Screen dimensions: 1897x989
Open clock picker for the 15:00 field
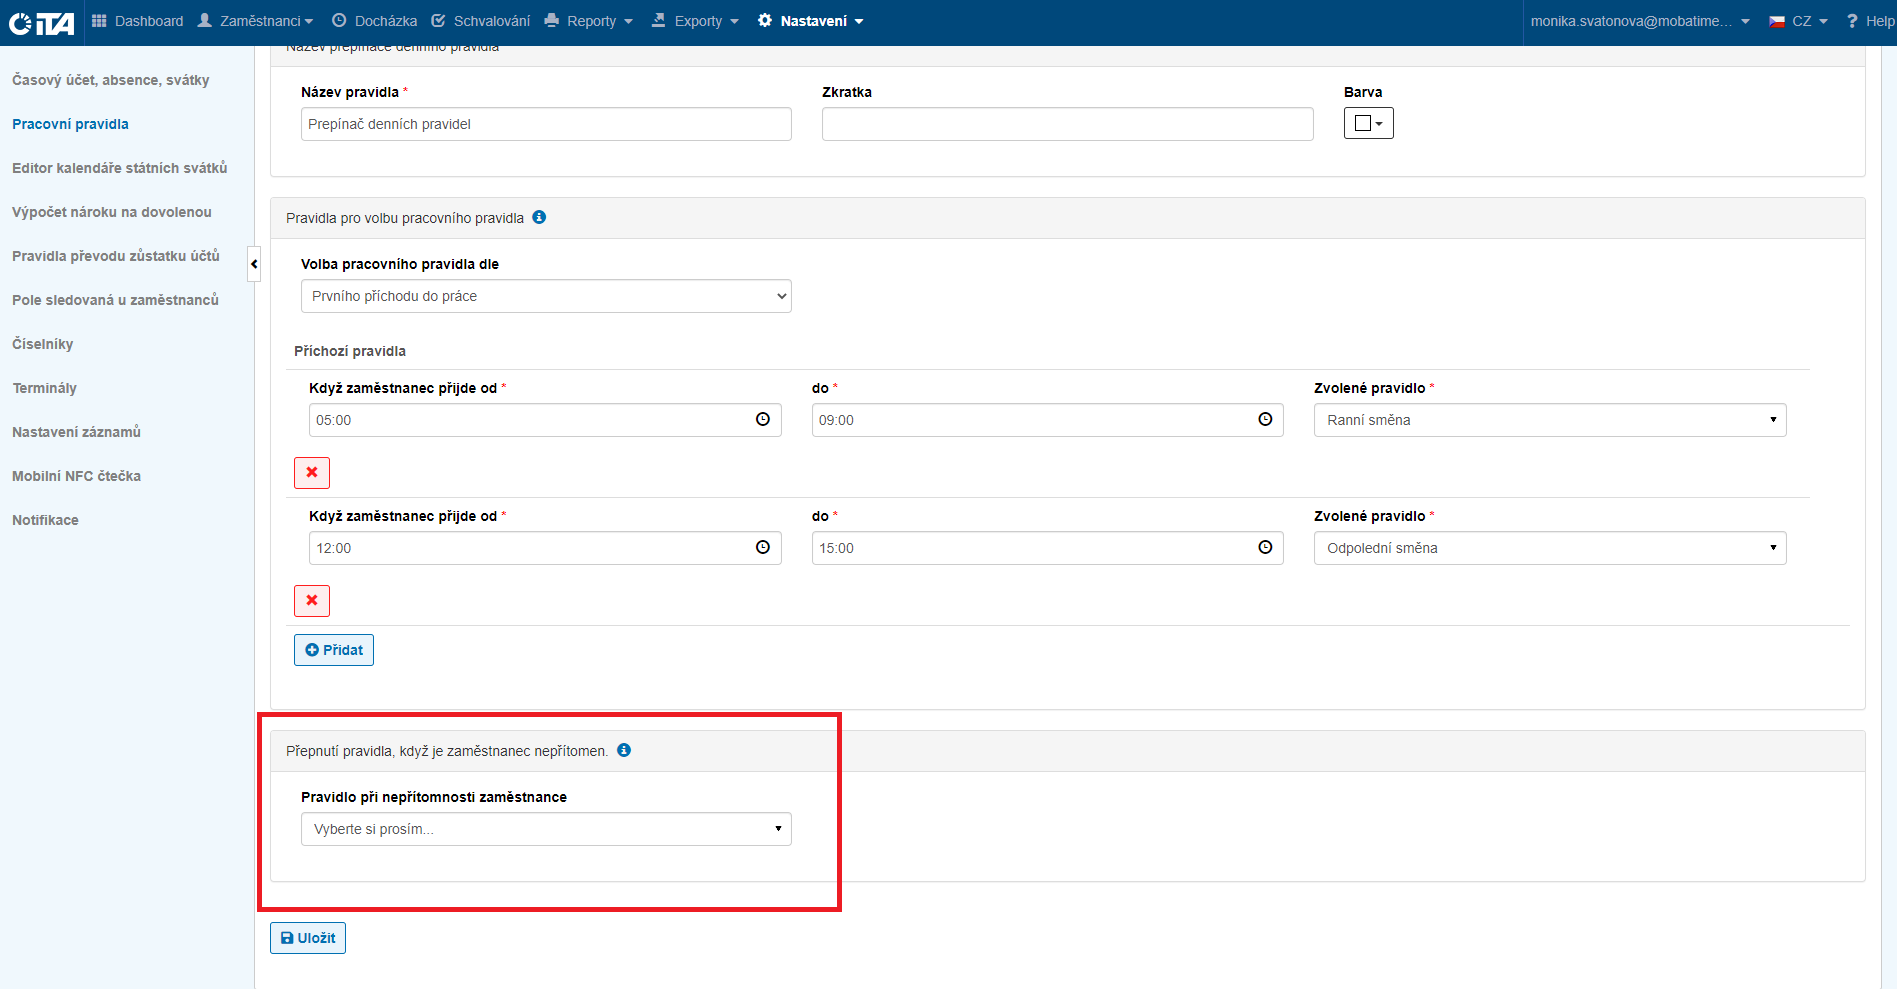pyautogui.click(x=1265, y=548)
